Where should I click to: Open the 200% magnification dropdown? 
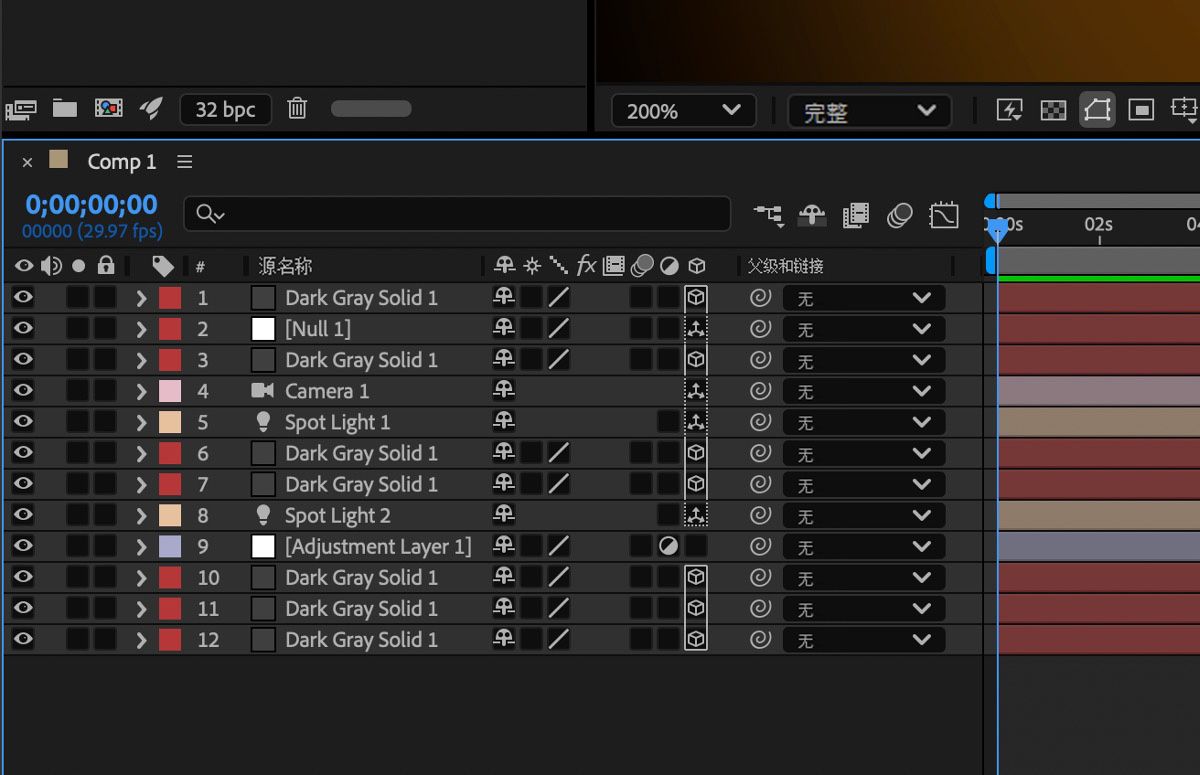(x=683, y=111)
